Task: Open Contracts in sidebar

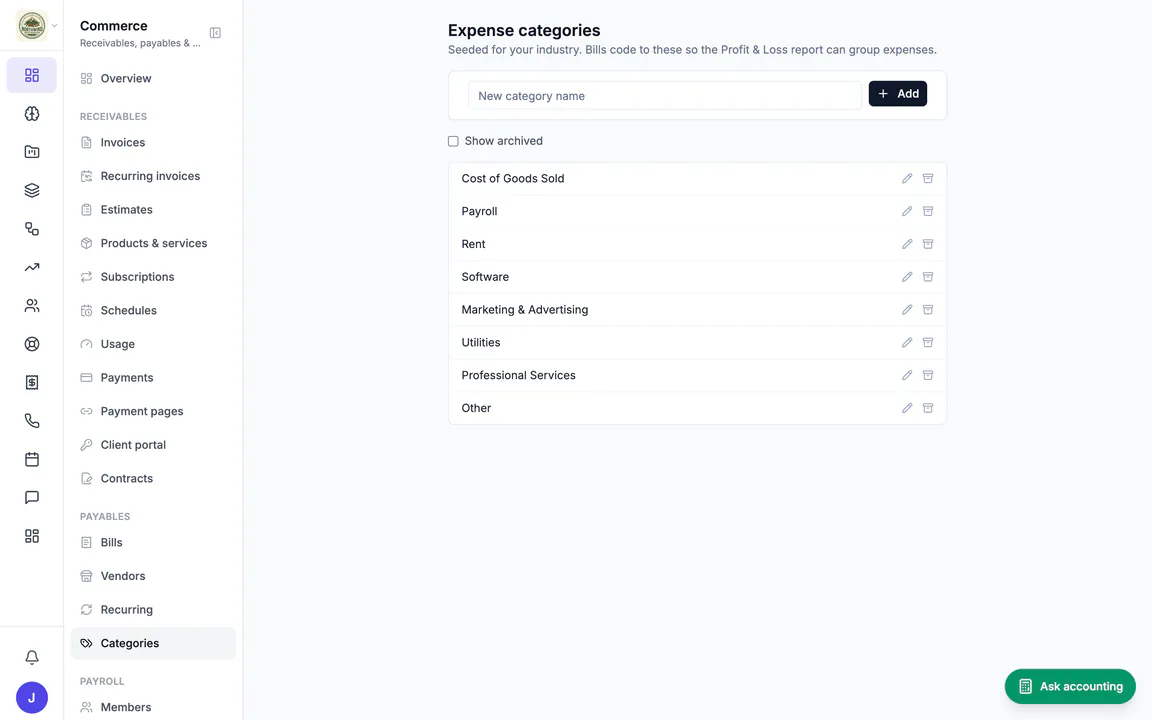Action: (x=153, y=478)
